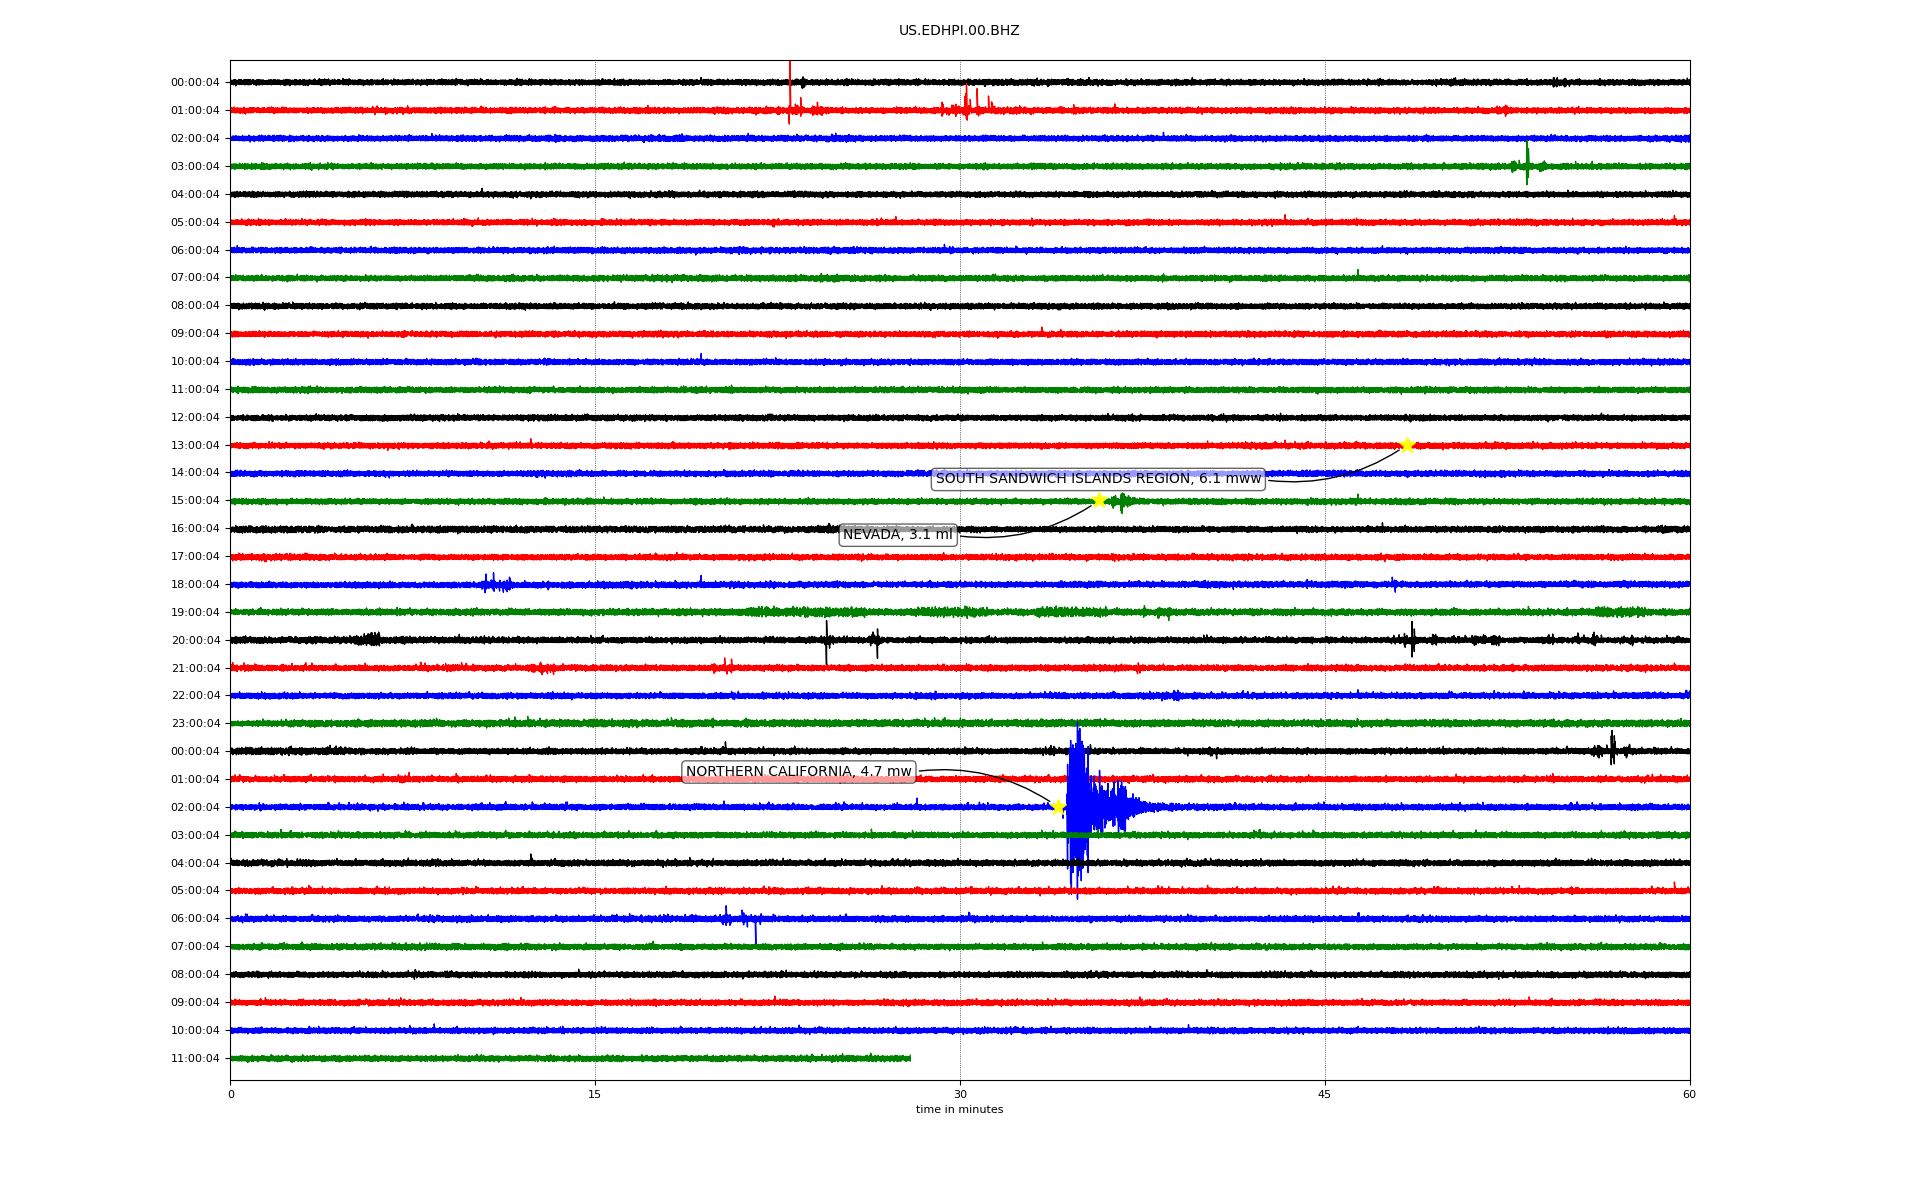Screen dimensions: 1920x1200
Task: Click the yellow star on the 13:00:04 trace
Action: [1407, 445]
